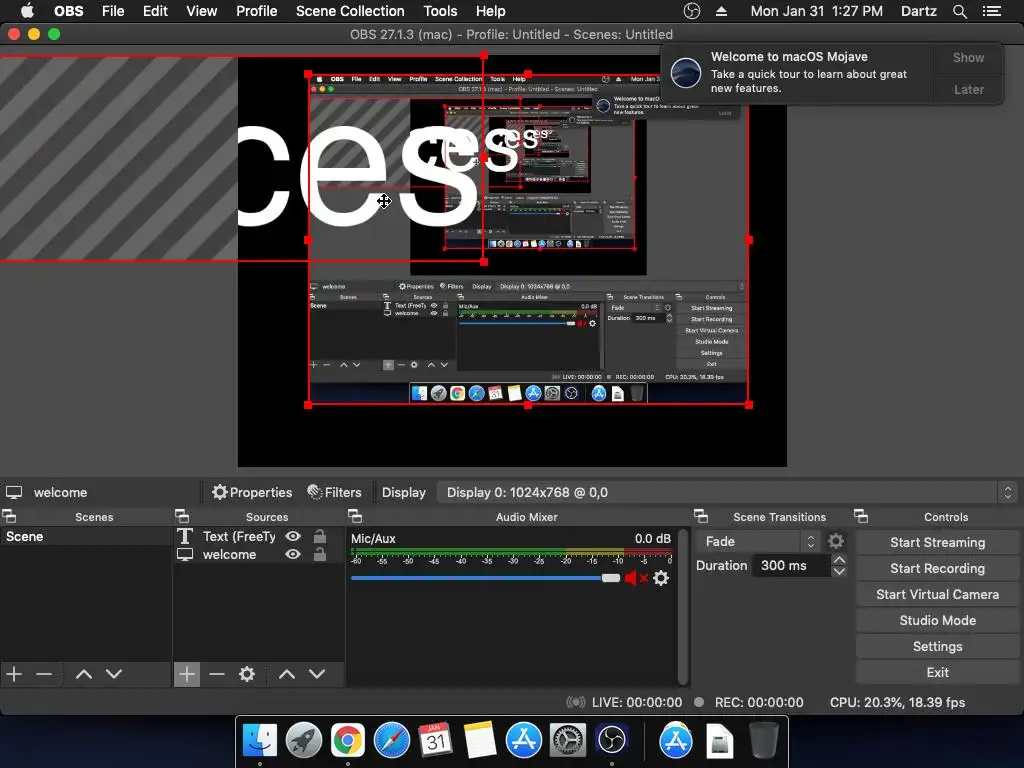Move scene down in Scenes list
This screenshot has height=768, width=1024.
pos(114,674)
